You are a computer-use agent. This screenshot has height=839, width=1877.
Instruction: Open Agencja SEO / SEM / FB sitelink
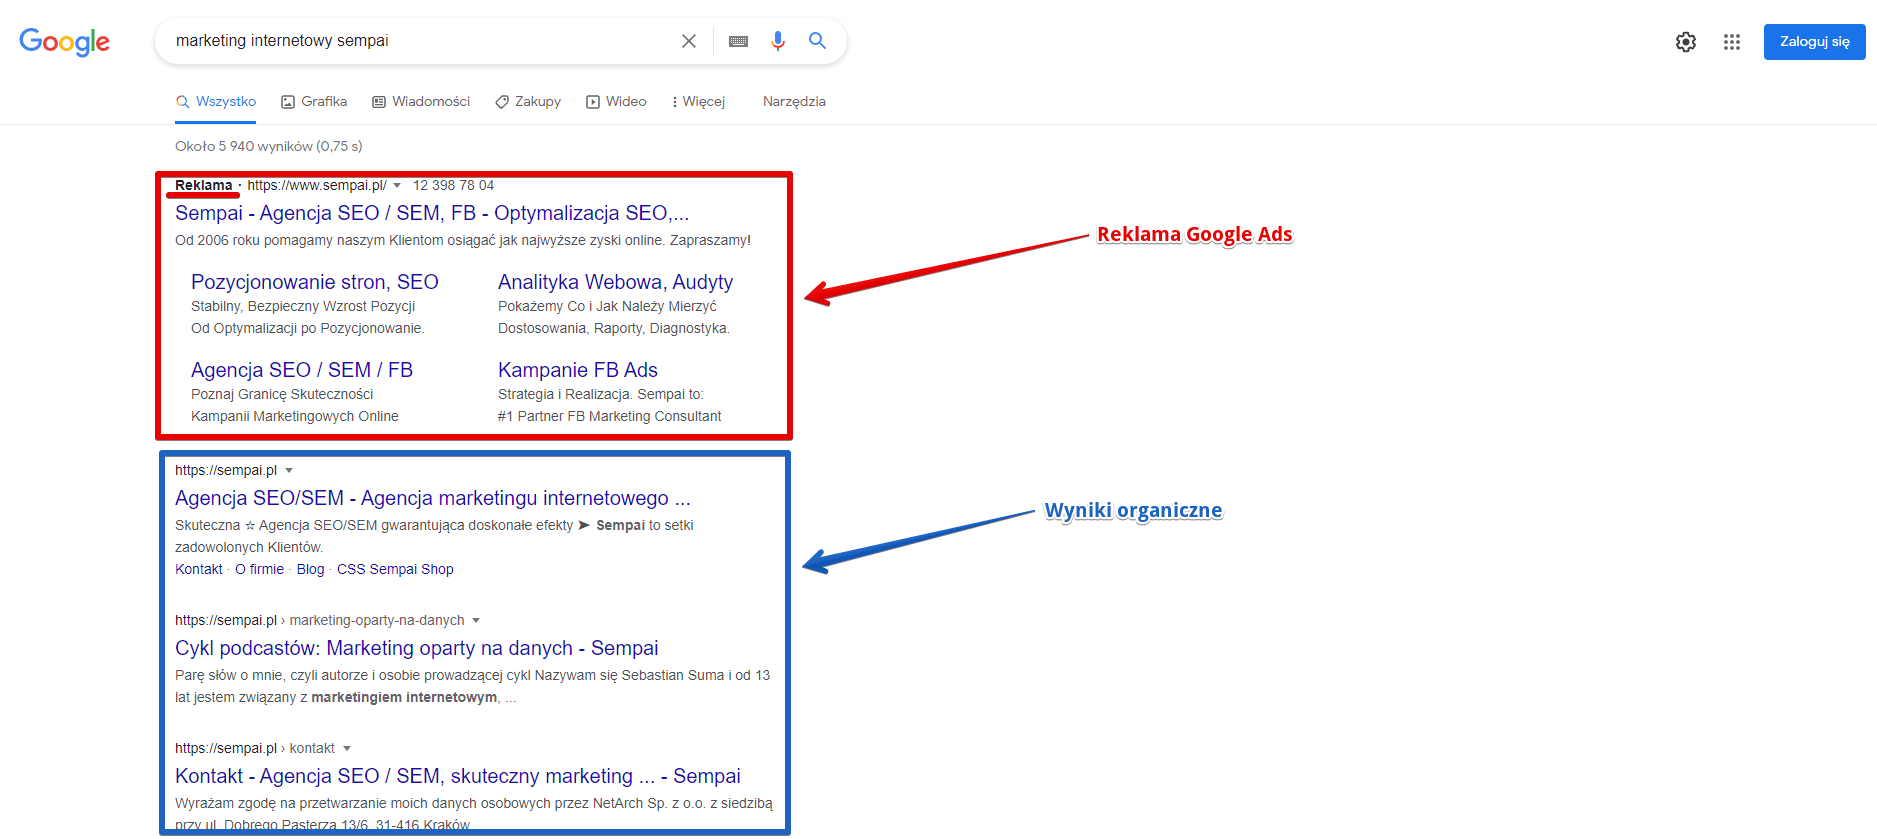click(x=302, y=370)
